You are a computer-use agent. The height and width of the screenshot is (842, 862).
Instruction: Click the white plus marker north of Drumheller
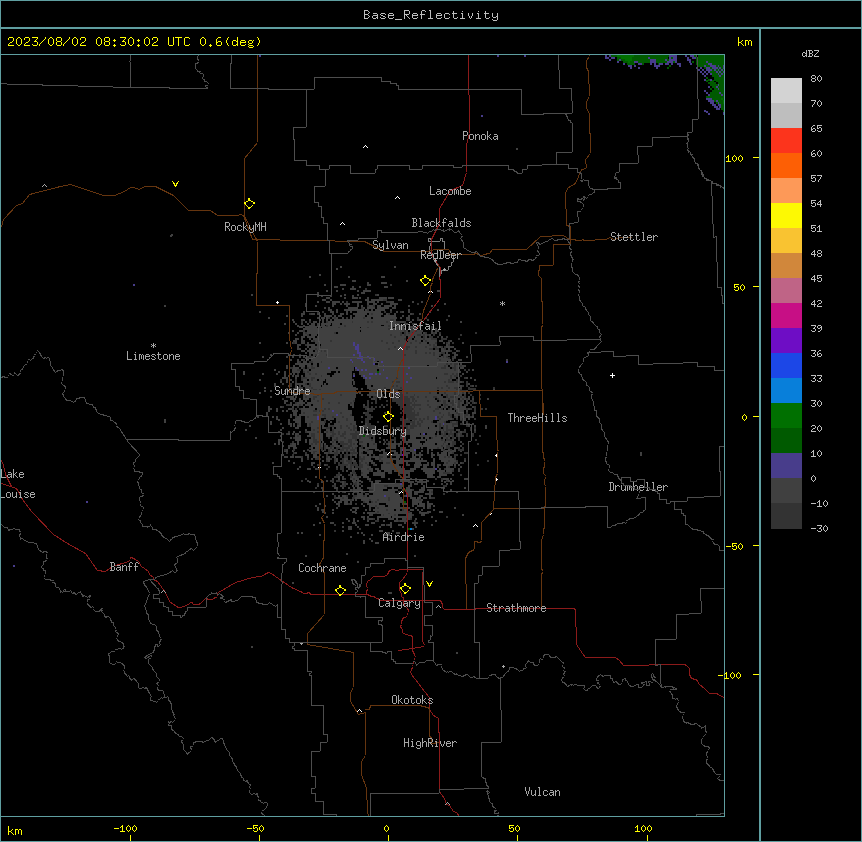coord(612,375)
